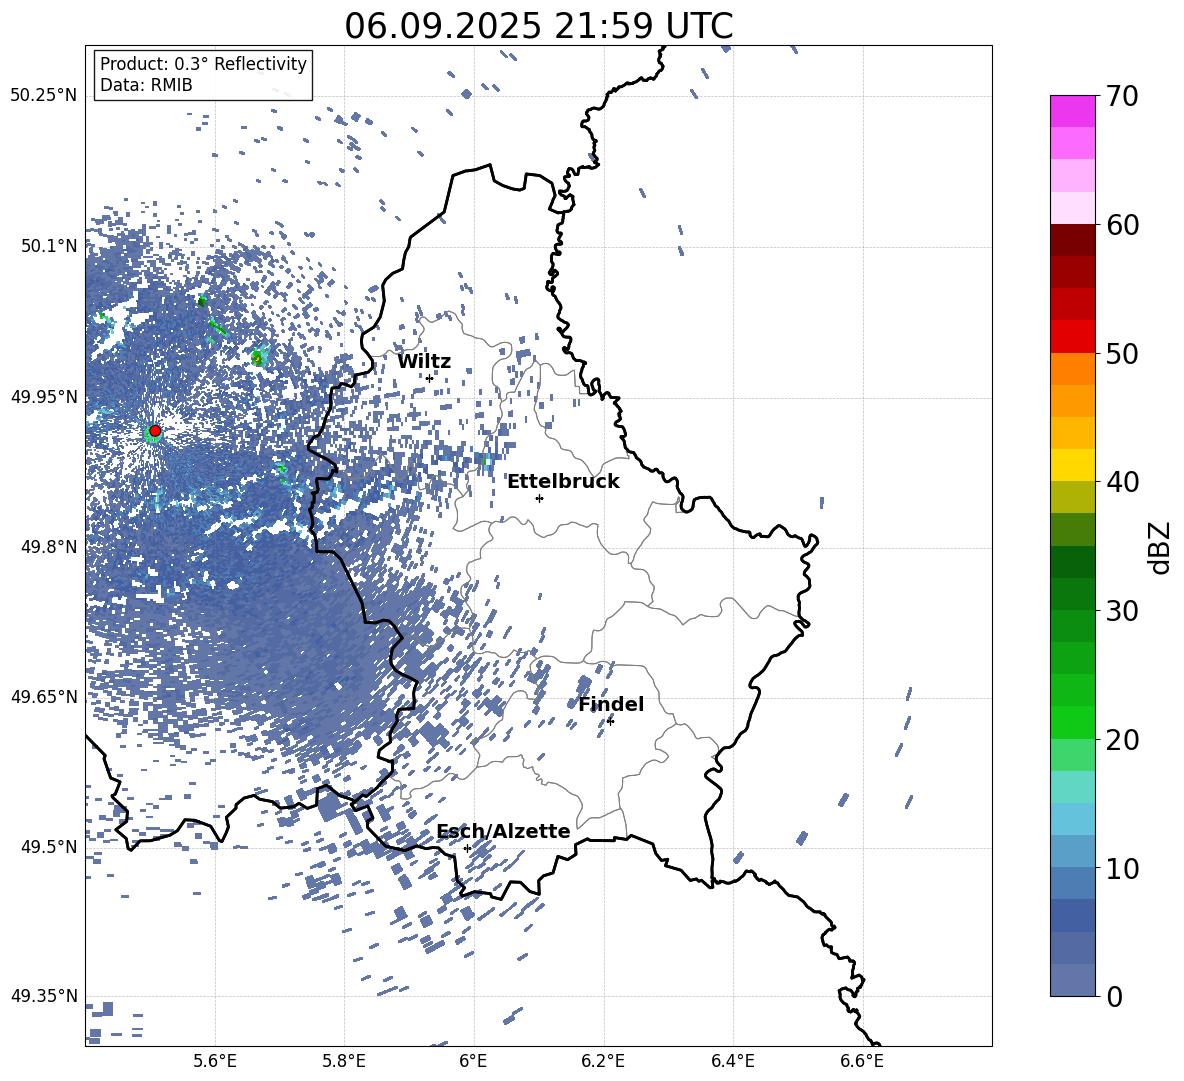Viewport: 1184px width, 1081px height.
Task: Click the colorbar tick label 60
Action: coord(1121,225)
